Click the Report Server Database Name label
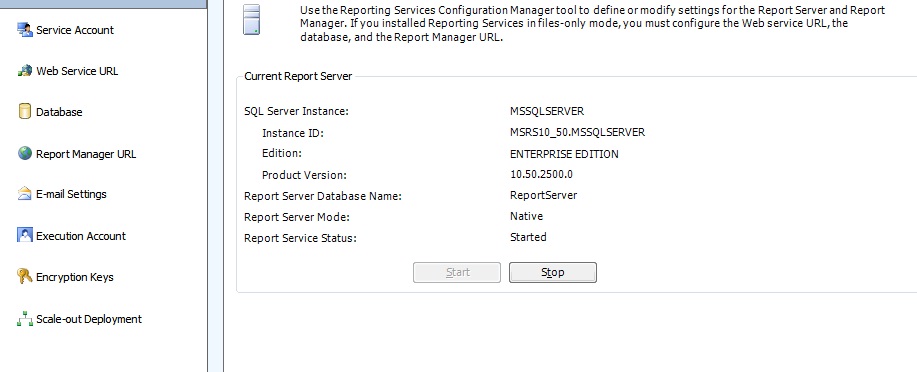917x372 pixels. 323,197
